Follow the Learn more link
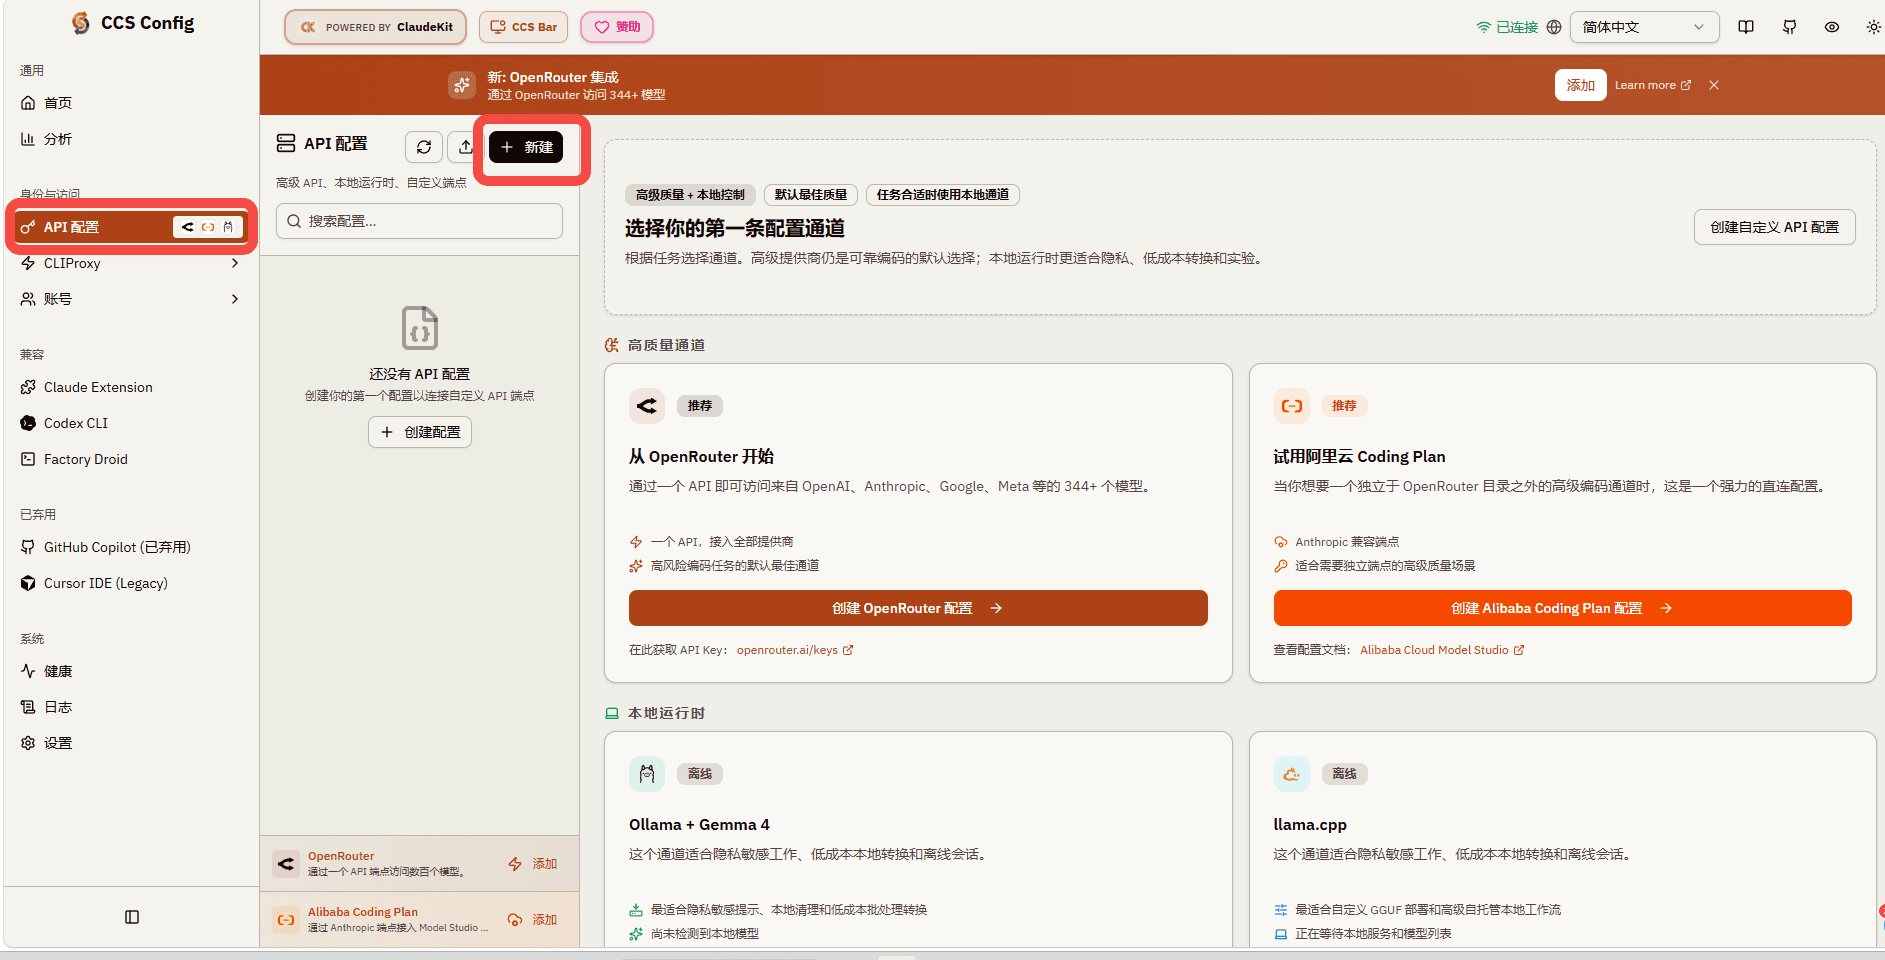 pyautogui.click(x=1652, y=85)
